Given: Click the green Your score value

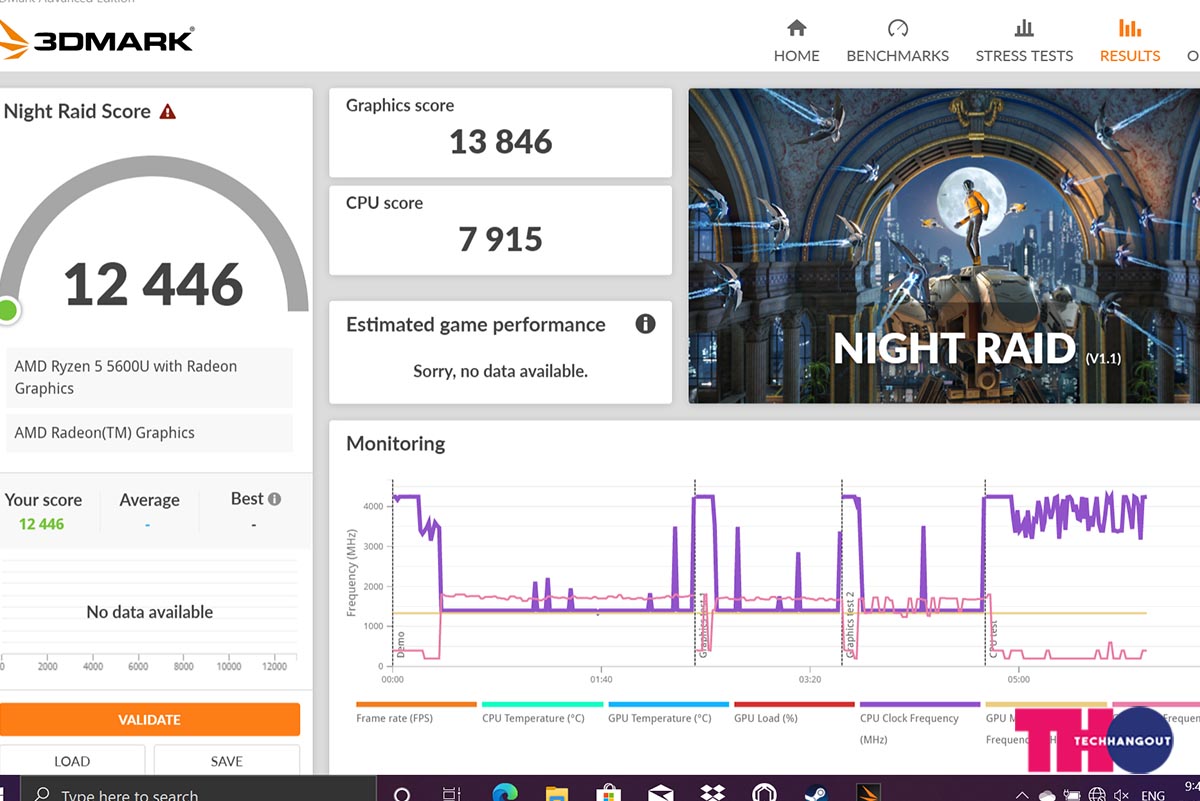Looking at the screenshot, I should coord(41,524).
